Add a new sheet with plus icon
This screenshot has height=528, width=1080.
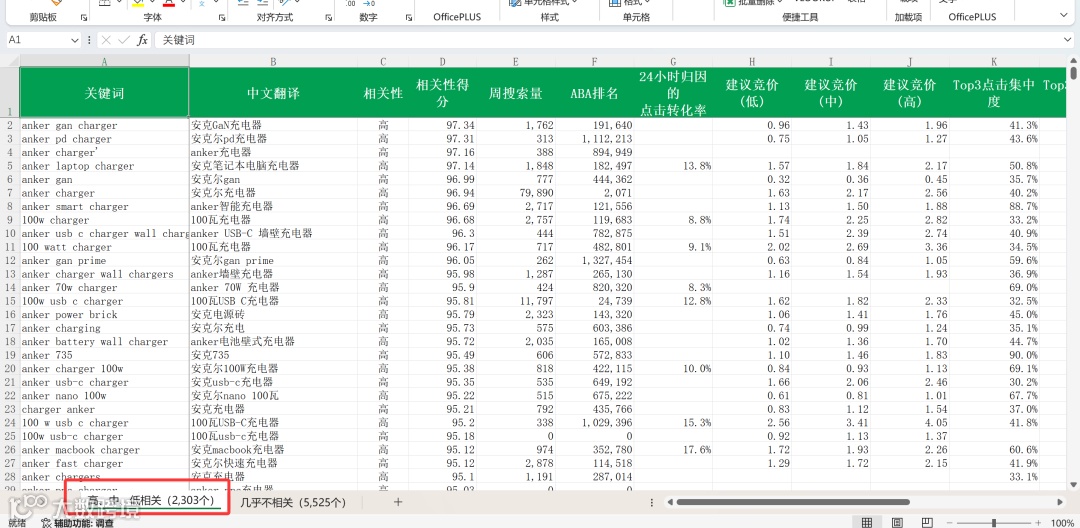[397, 502]
